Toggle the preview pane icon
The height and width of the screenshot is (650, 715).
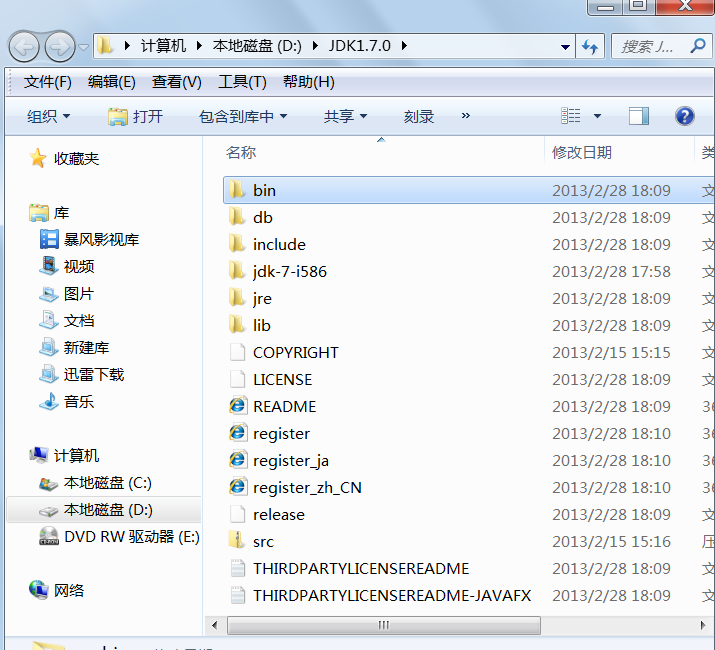coord(639,116)
